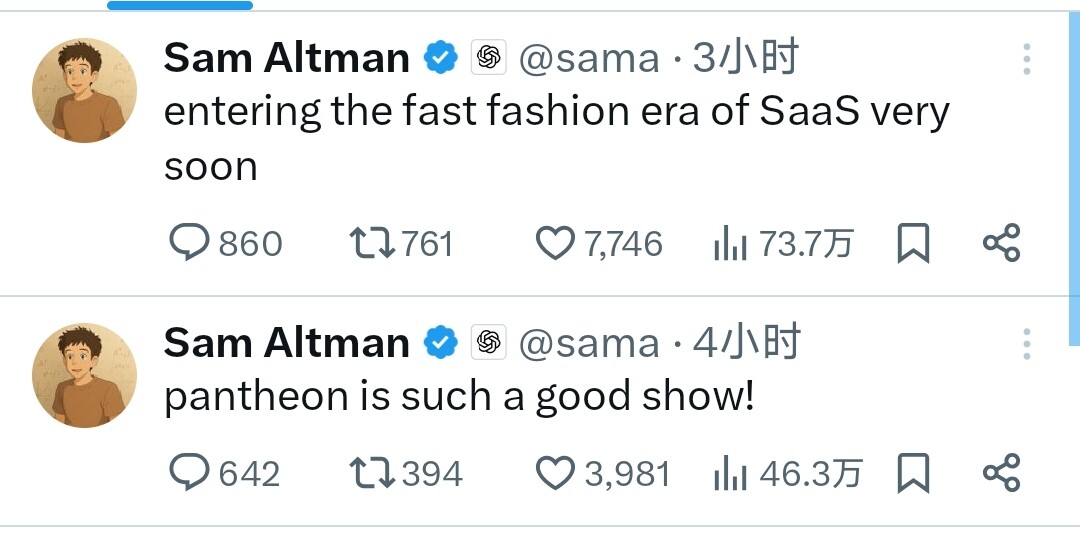Open replies on the SaaS fast fashion tweet

coord(226,243)
